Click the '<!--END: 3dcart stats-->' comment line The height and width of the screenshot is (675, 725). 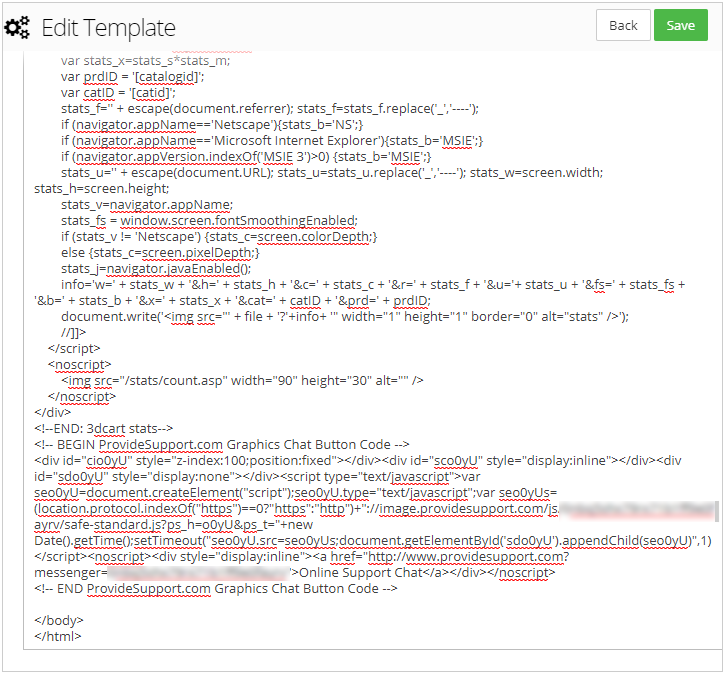104,428
